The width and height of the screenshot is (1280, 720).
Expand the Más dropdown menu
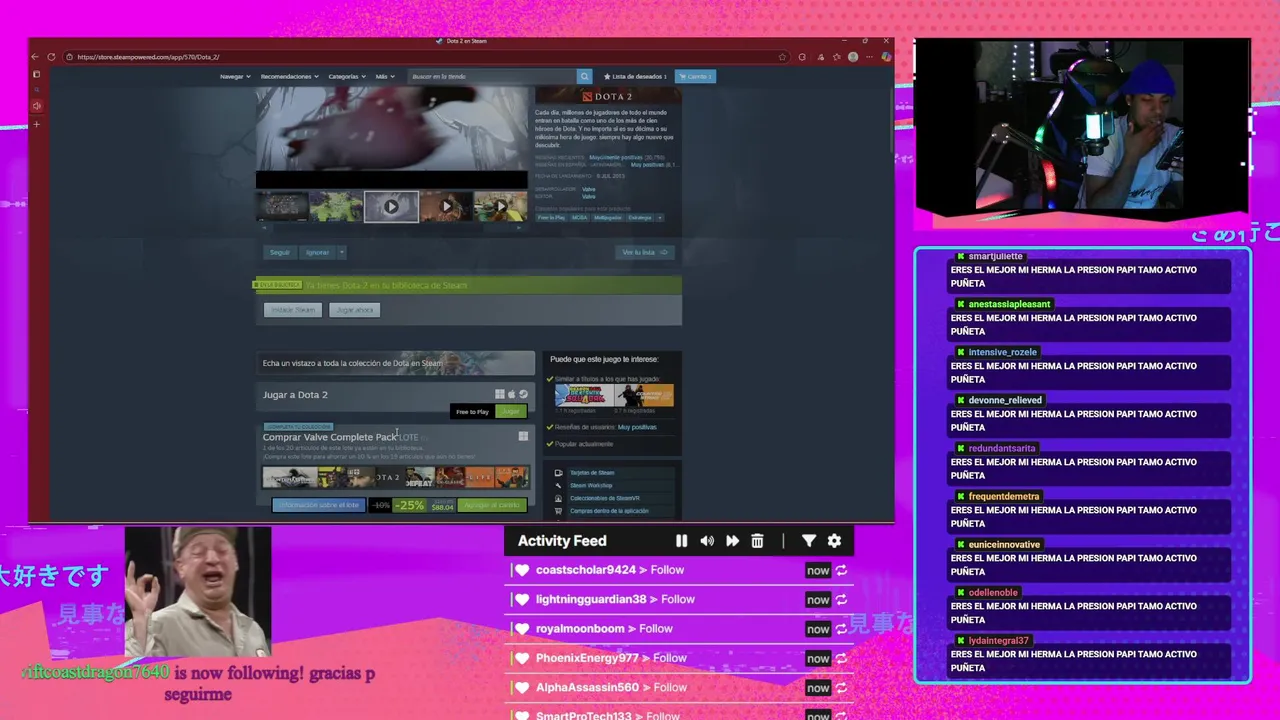[385, 76]
